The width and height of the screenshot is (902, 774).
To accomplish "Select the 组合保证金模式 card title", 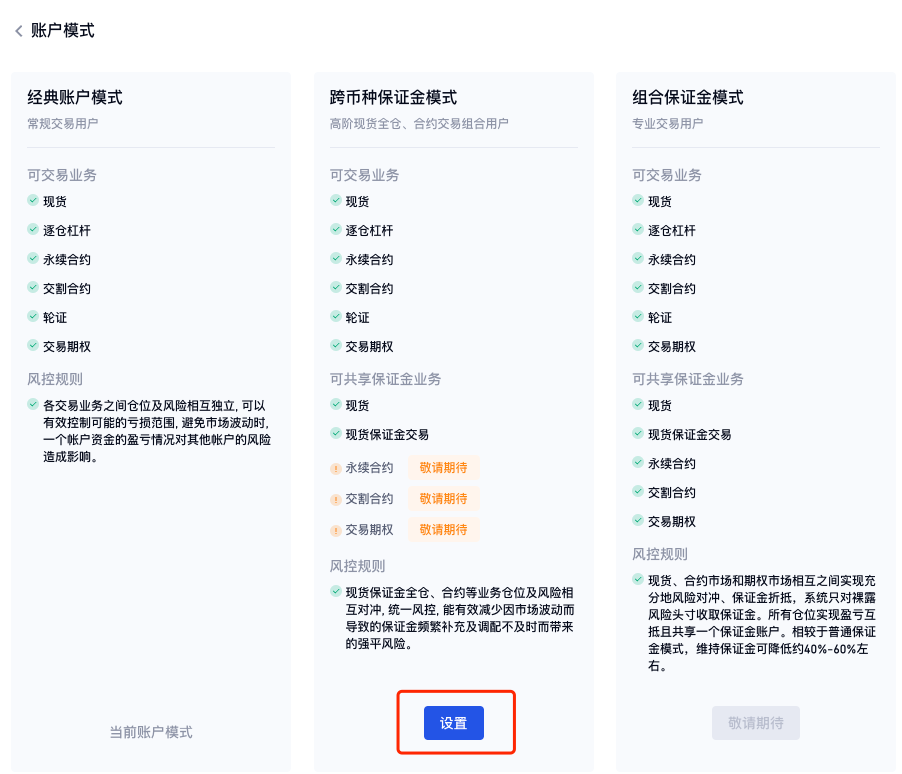I will [x=688, y=98].
